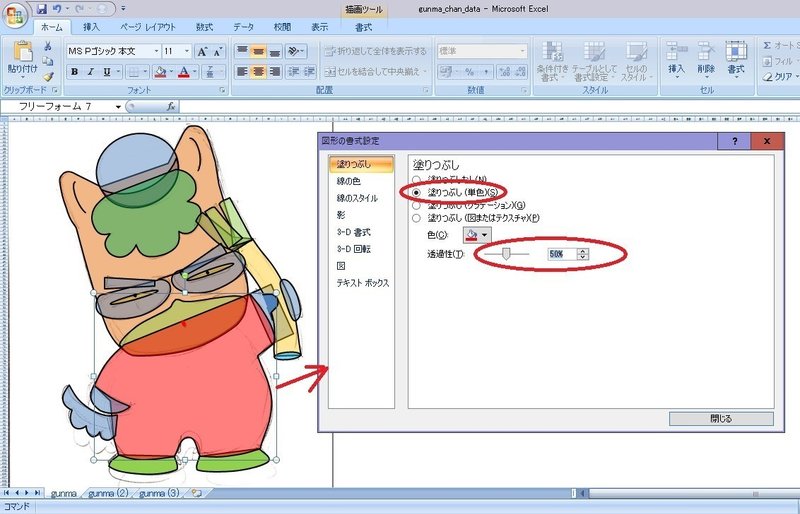The image size is (800, 514).
Task: Expand quick access toolbar customize arrow
Action: [123, 9]
